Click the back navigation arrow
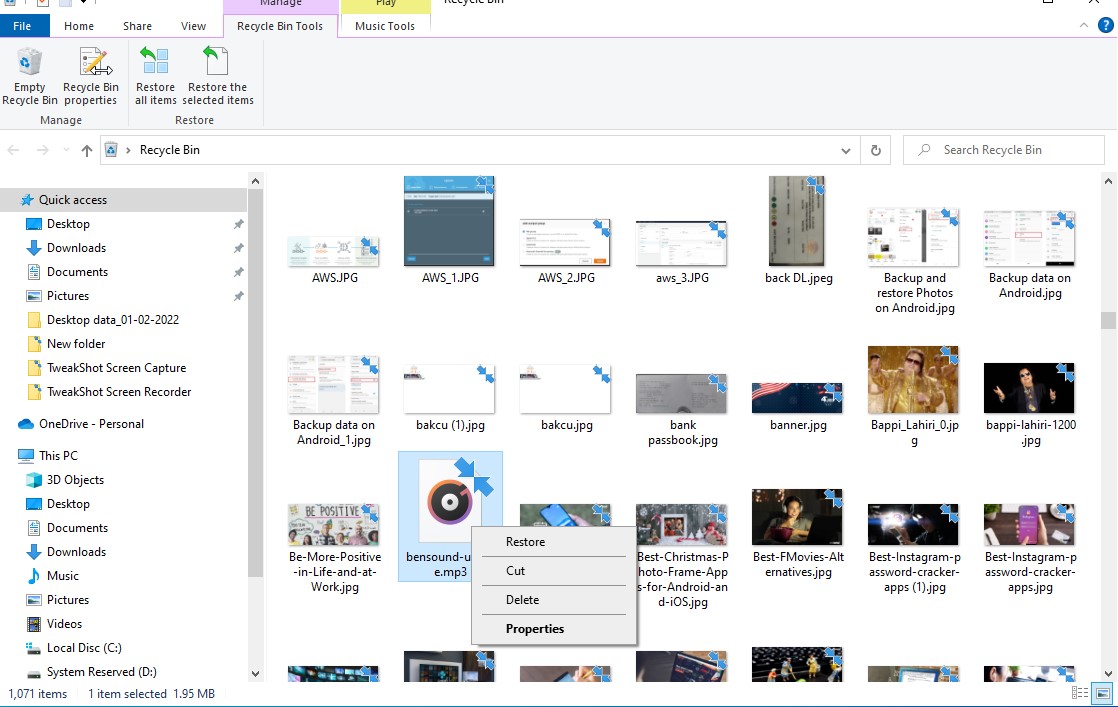1118x707 pixels. [x=14, y=149]
